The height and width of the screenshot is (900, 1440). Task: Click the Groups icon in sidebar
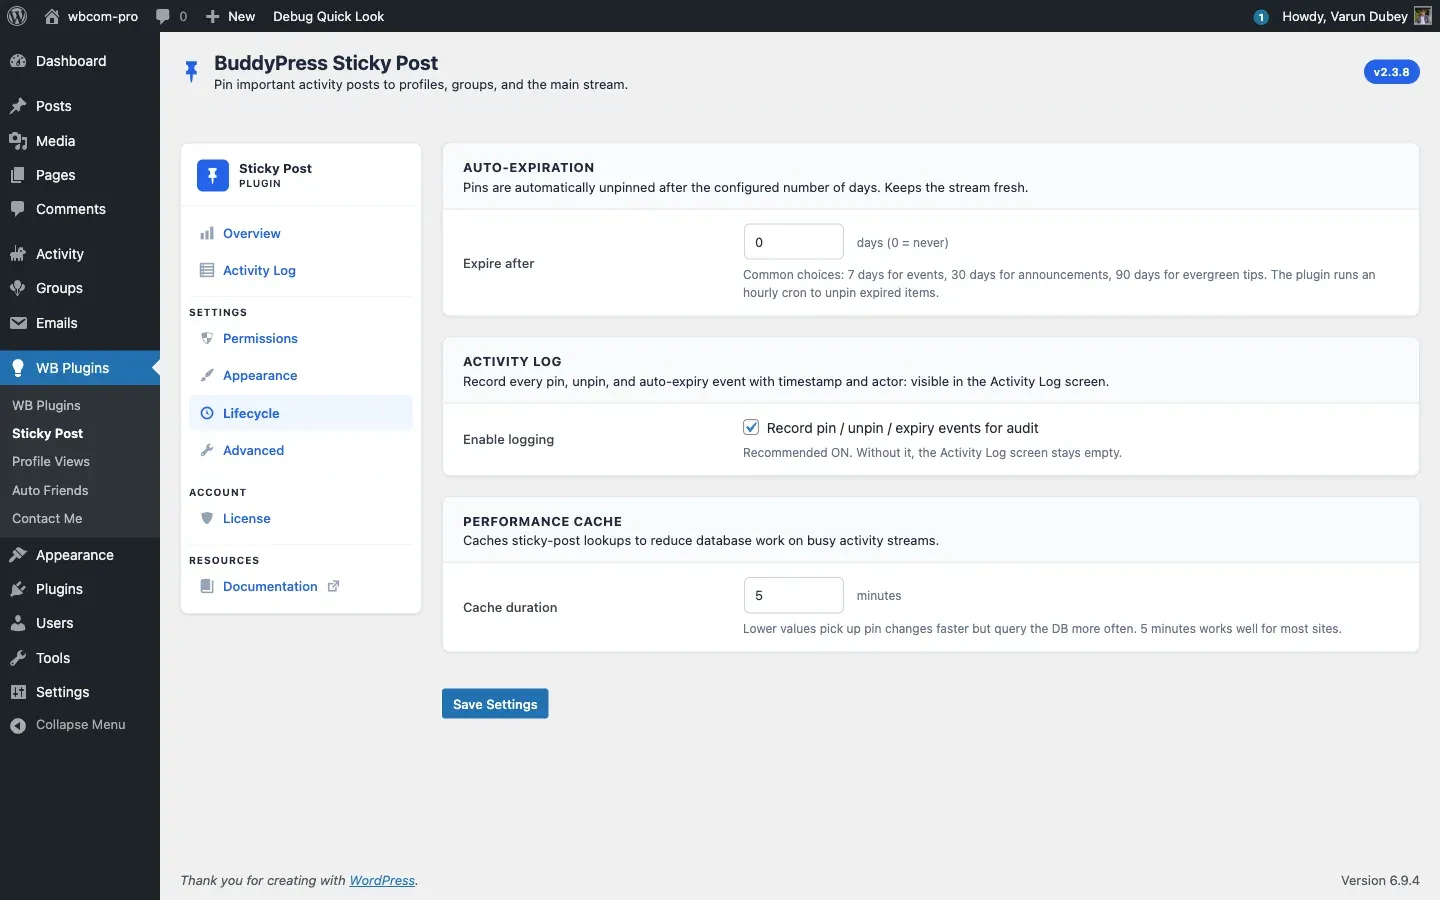click(18, 288)
